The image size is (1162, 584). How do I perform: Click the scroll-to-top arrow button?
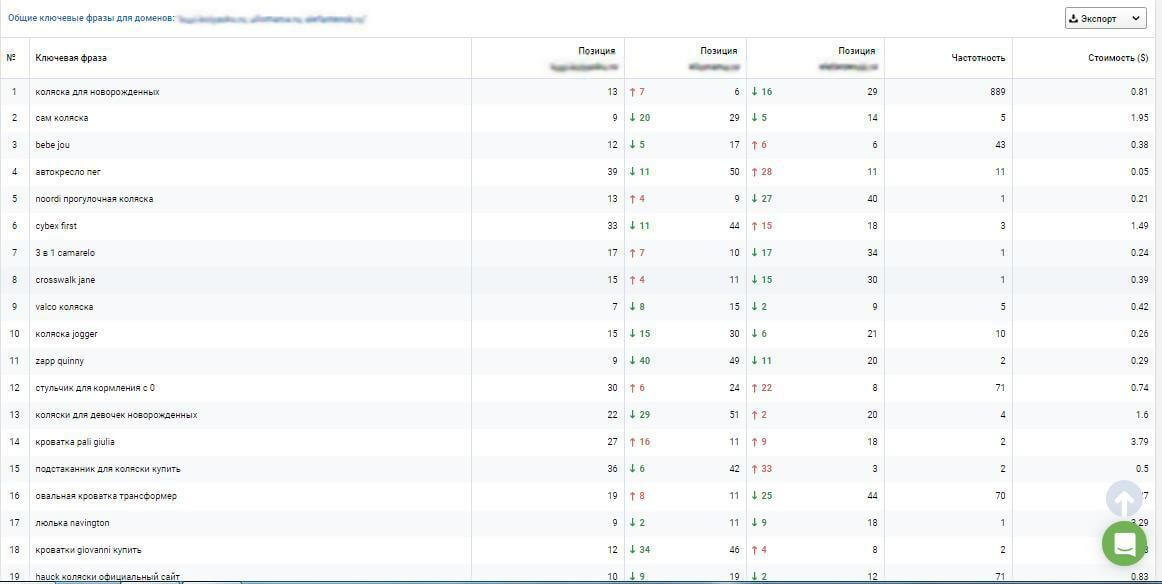coord(1123,500)
